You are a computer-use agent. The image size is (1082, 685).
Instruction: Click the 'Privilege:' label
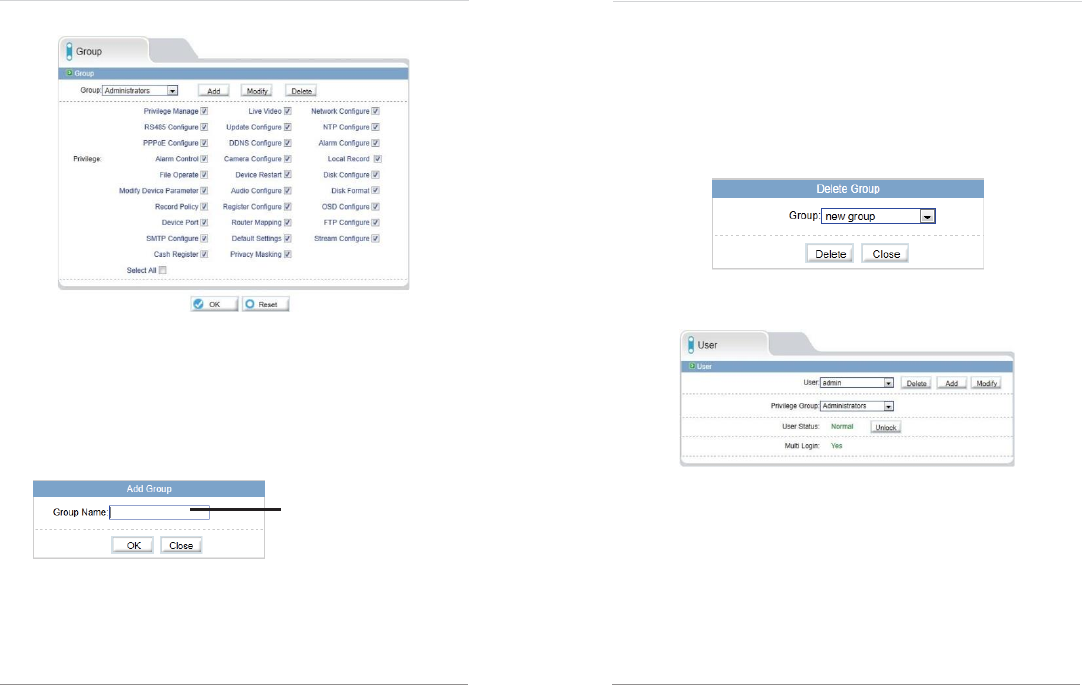coord(87,159)
